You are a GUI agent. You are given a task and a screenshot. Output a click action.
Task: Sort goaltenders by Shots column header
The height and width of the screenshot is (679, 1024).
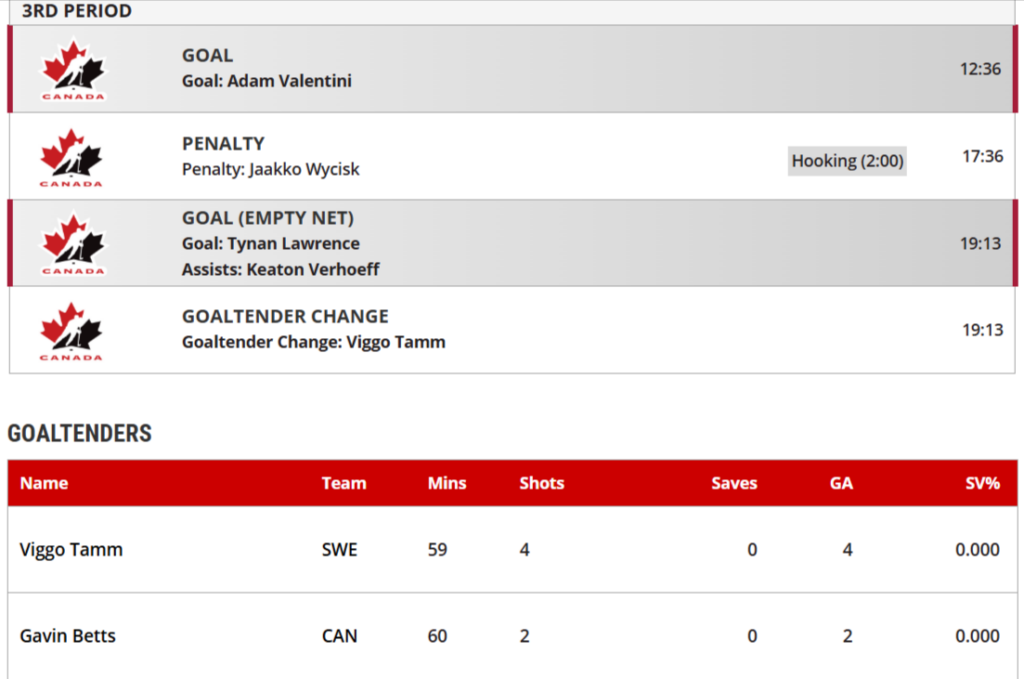point(542,483)
